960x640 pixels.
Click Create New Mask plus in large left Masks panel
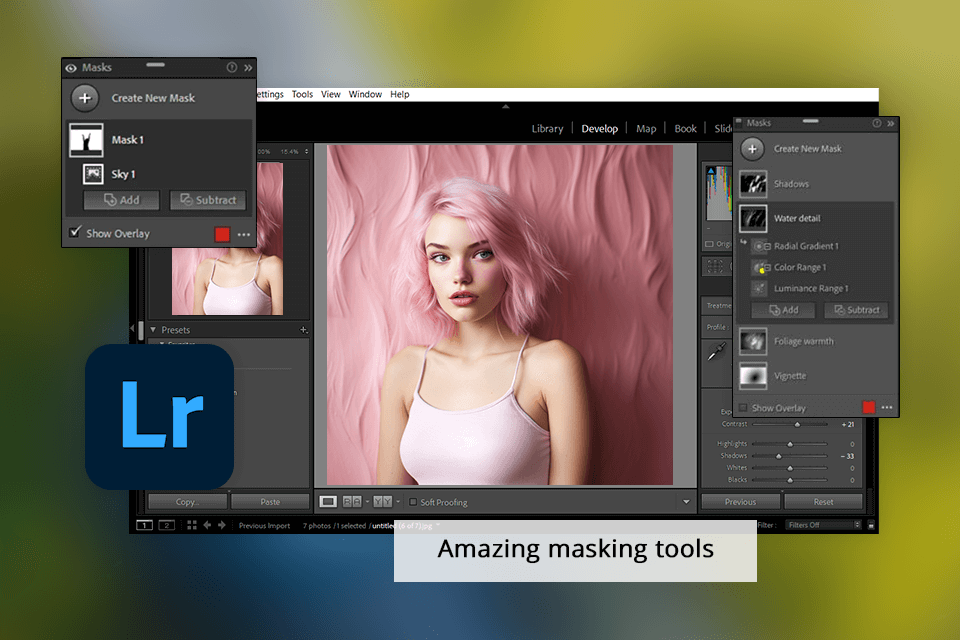[x=85, y=98]
